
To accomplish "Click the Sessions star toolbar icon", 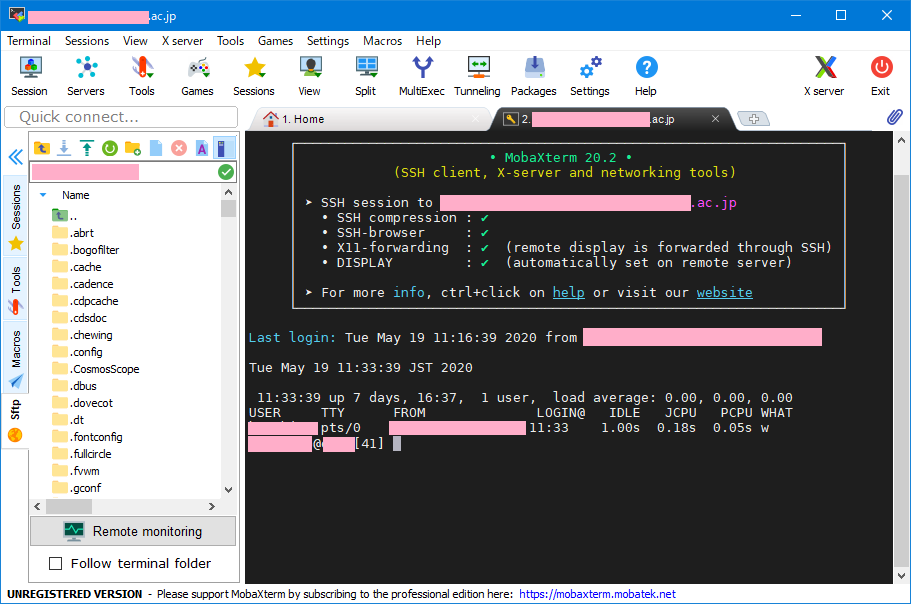I will tap(254, 76).
